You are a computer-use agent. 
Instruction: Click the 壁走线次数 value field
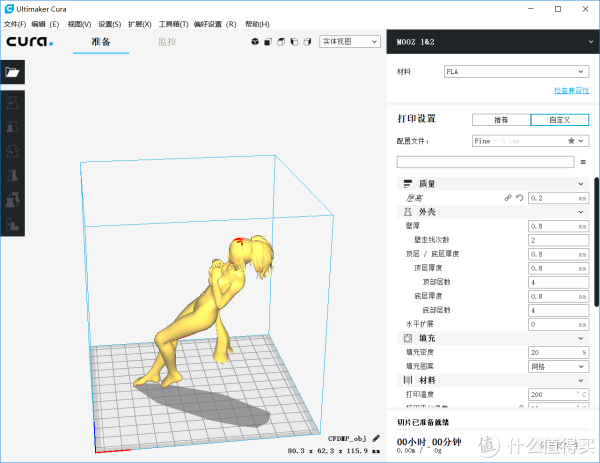pyautogui.click(x=558, y=240)
